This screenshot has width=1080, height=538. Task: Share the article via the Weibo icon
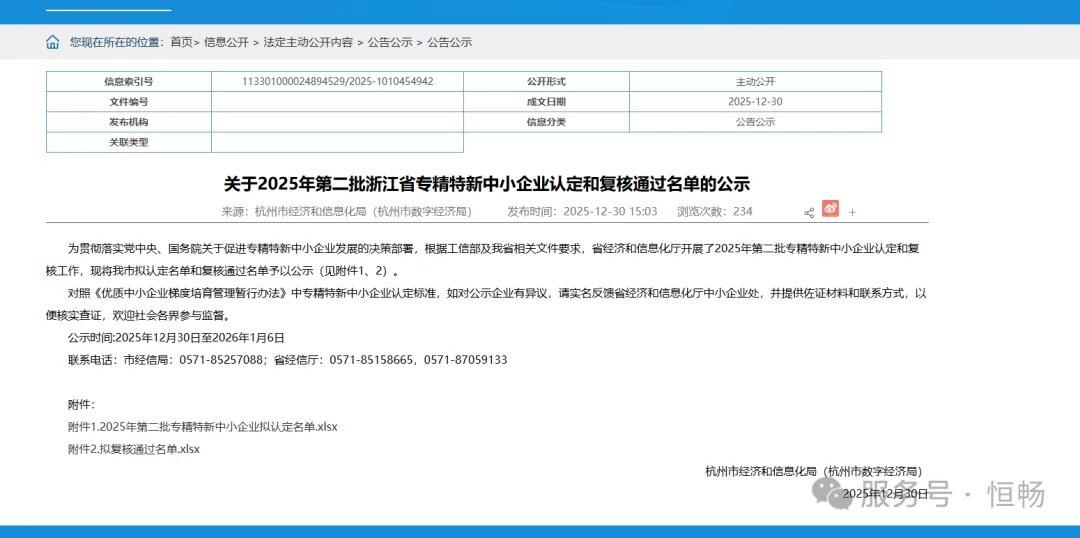click(x=830, y=209)
